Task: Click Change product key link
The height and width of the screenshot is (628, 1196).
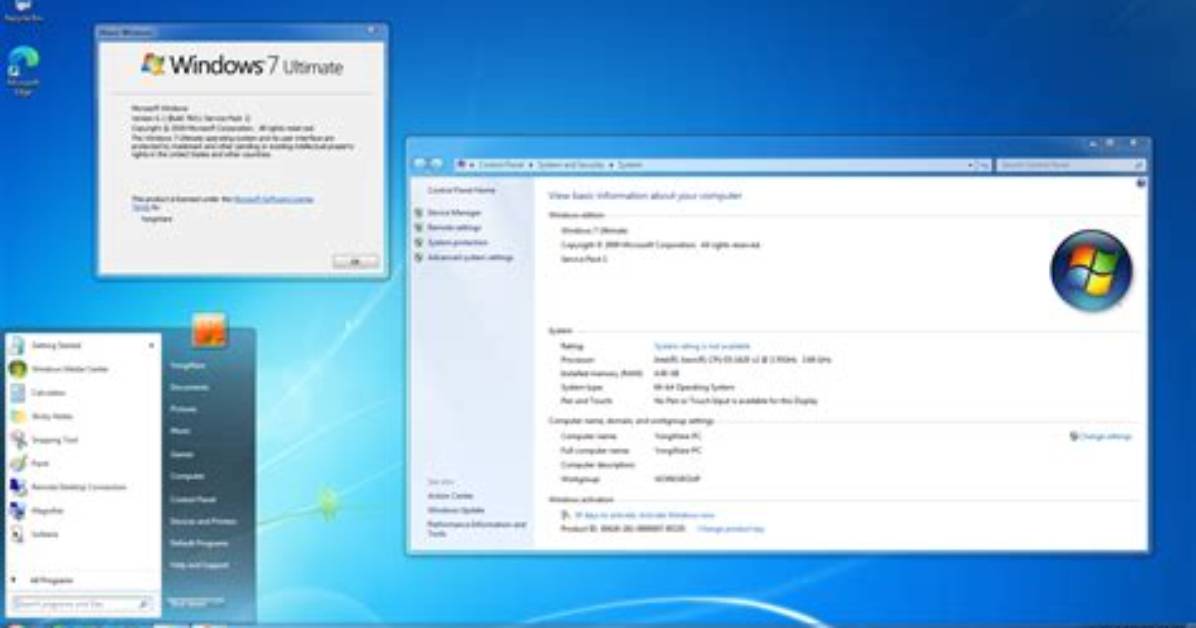Action: [x=730, y=529]
